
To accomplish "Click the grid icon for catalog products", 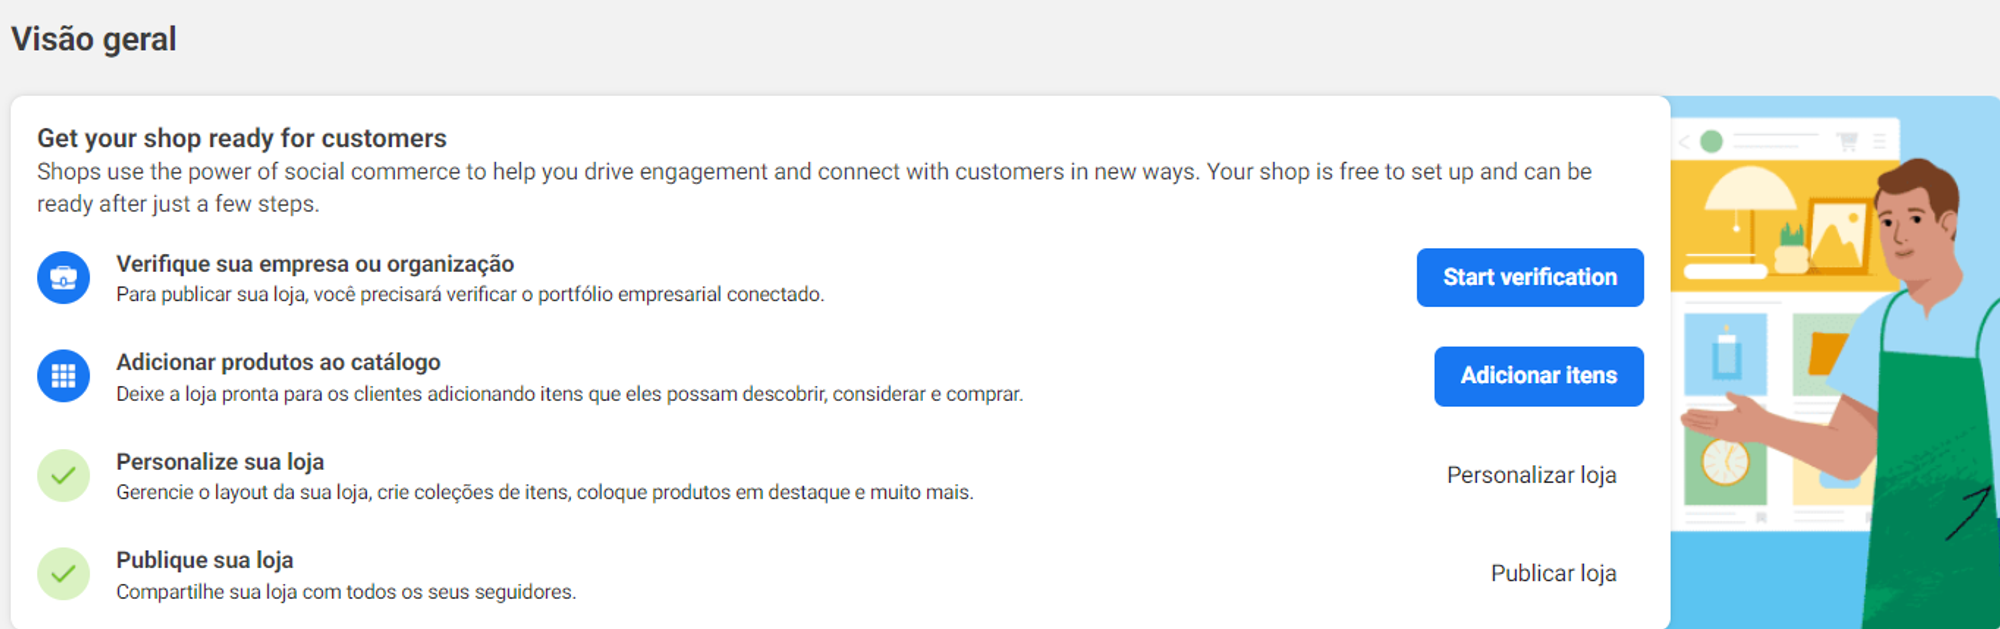I will coord(63,376).
